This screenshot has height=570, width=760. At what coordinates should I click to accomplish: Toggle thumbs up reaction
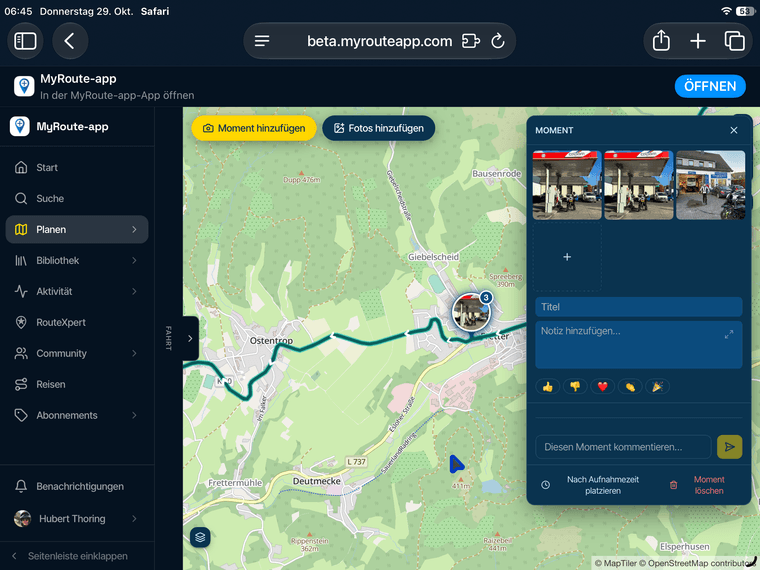tap(548, 386)
